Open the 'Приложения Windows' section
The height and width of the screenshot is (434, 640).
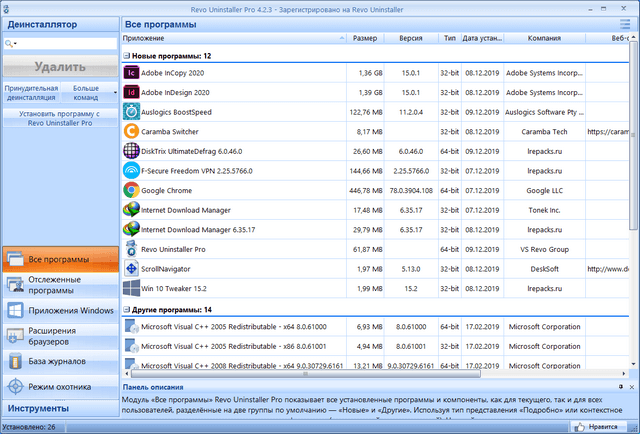[60, 310]
